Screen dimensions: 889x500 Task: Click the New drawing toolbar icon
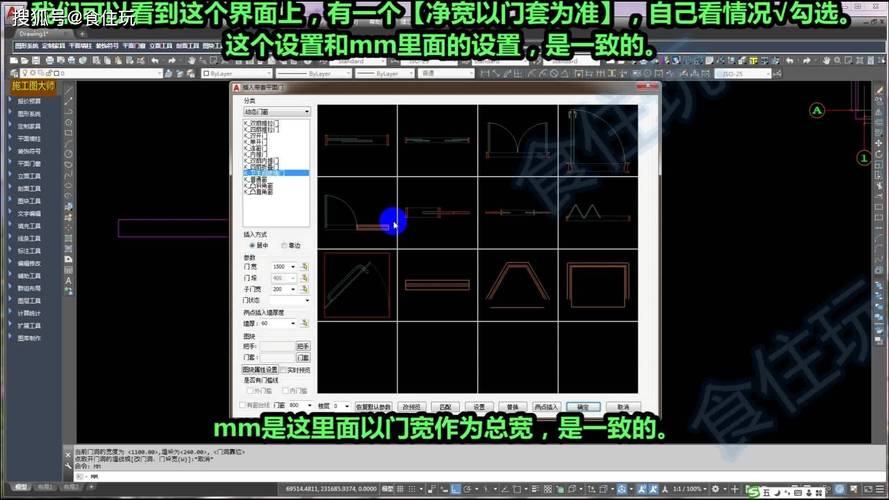coord(14,60)
